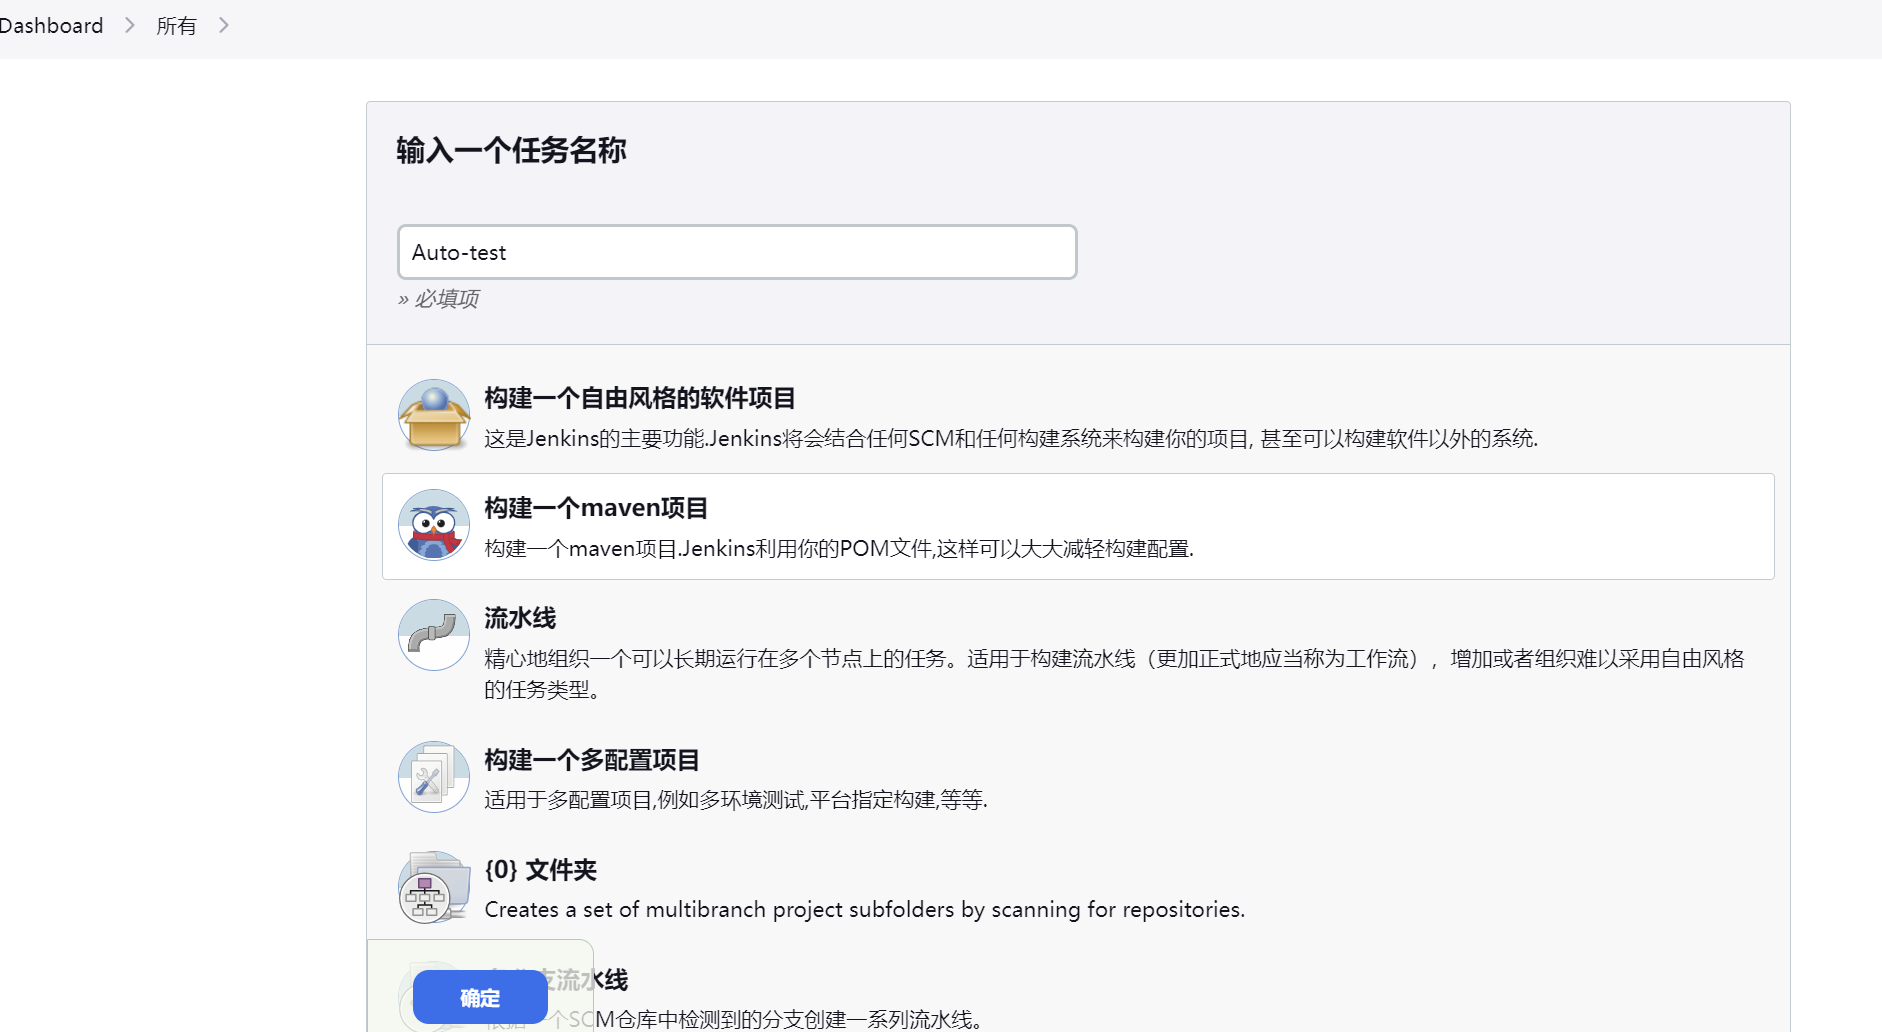Click description starting 这是Jenkins的主要功能
Image resolution: width=1882 pixels, height=1032 pixels.
pos(1011,438)
